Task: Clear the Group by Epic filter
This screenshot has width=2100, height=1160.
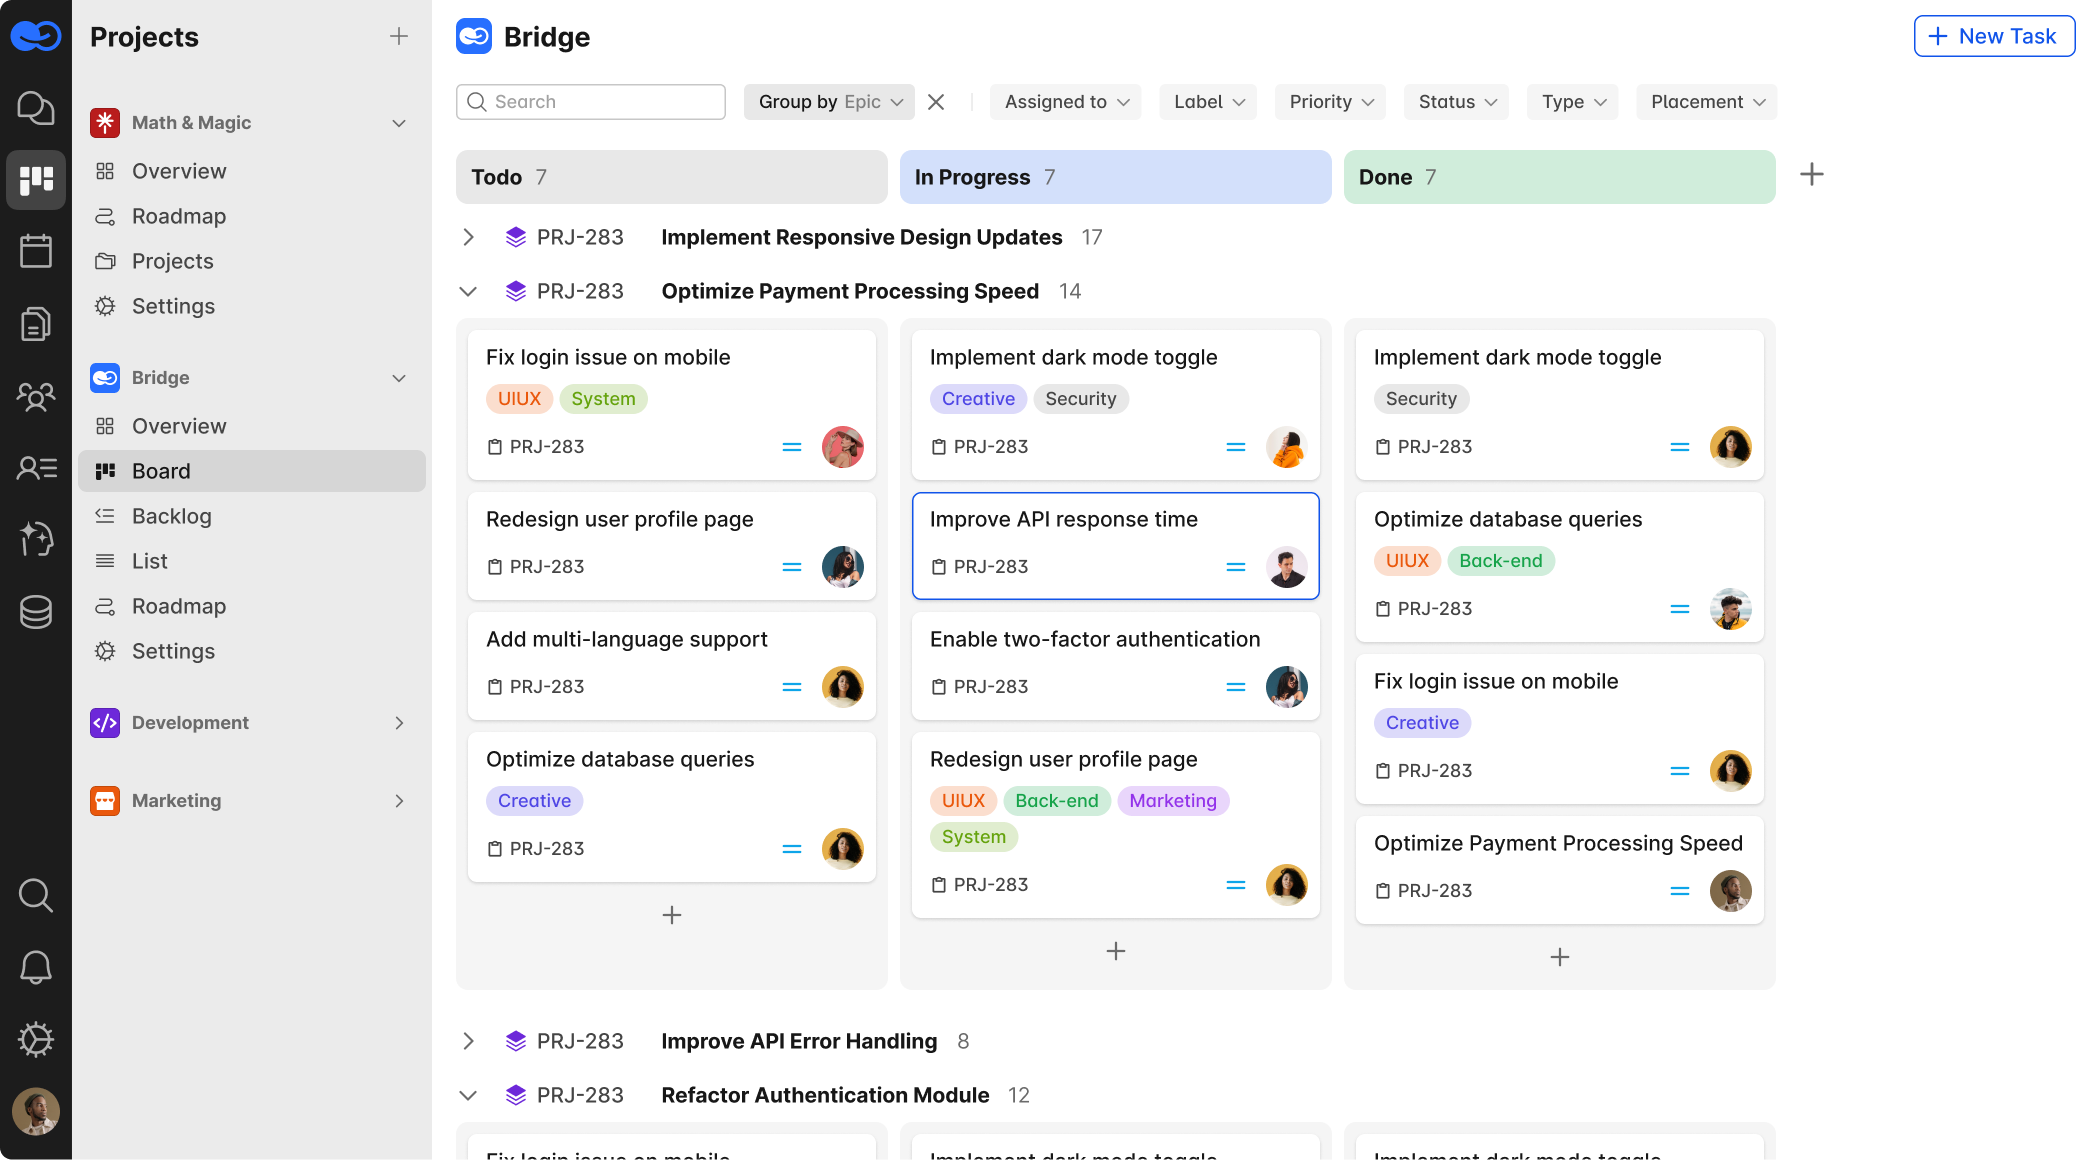Action: pyautogui.click(x=936, y=102)
